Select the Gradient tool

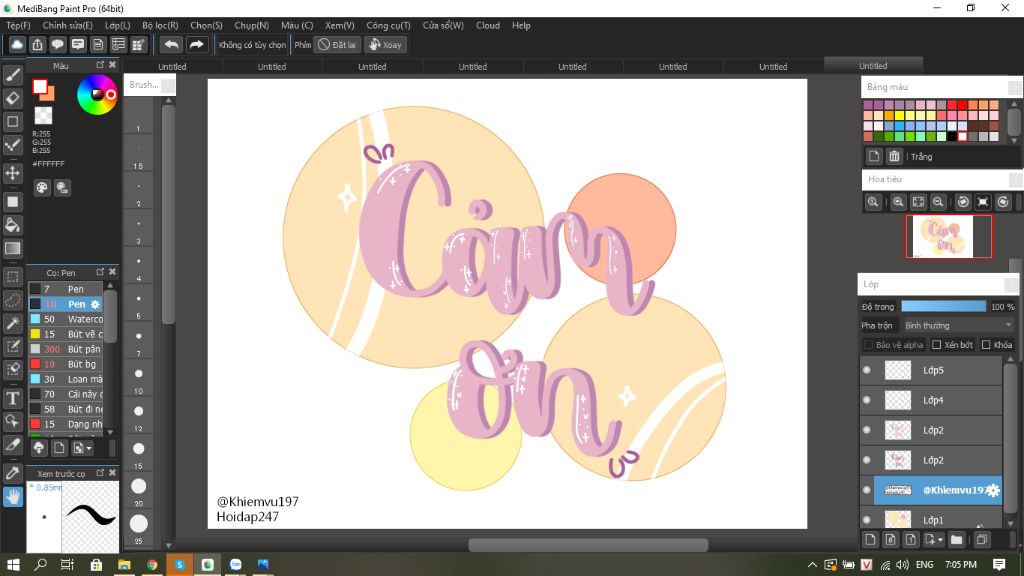[12, 248]
